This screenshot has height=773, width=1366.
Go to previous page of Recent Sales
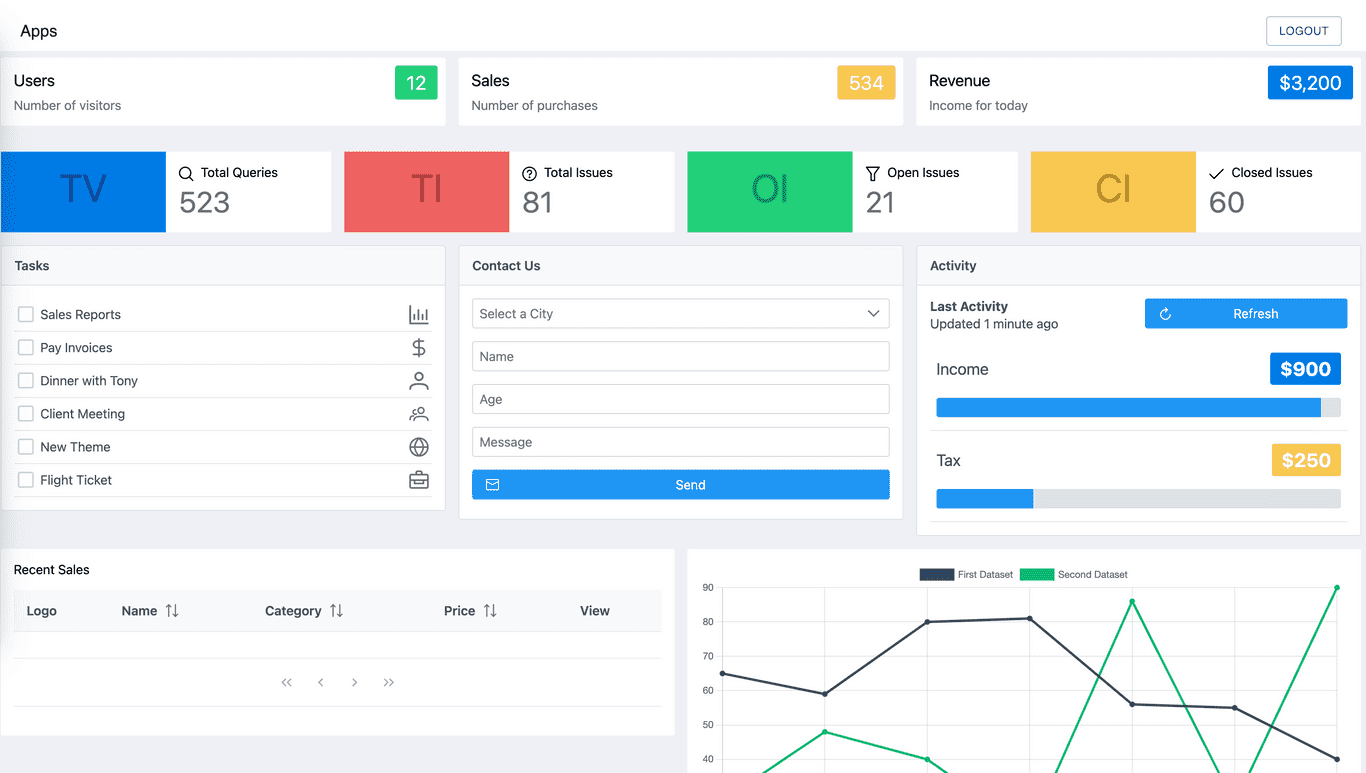click(321, 682)
